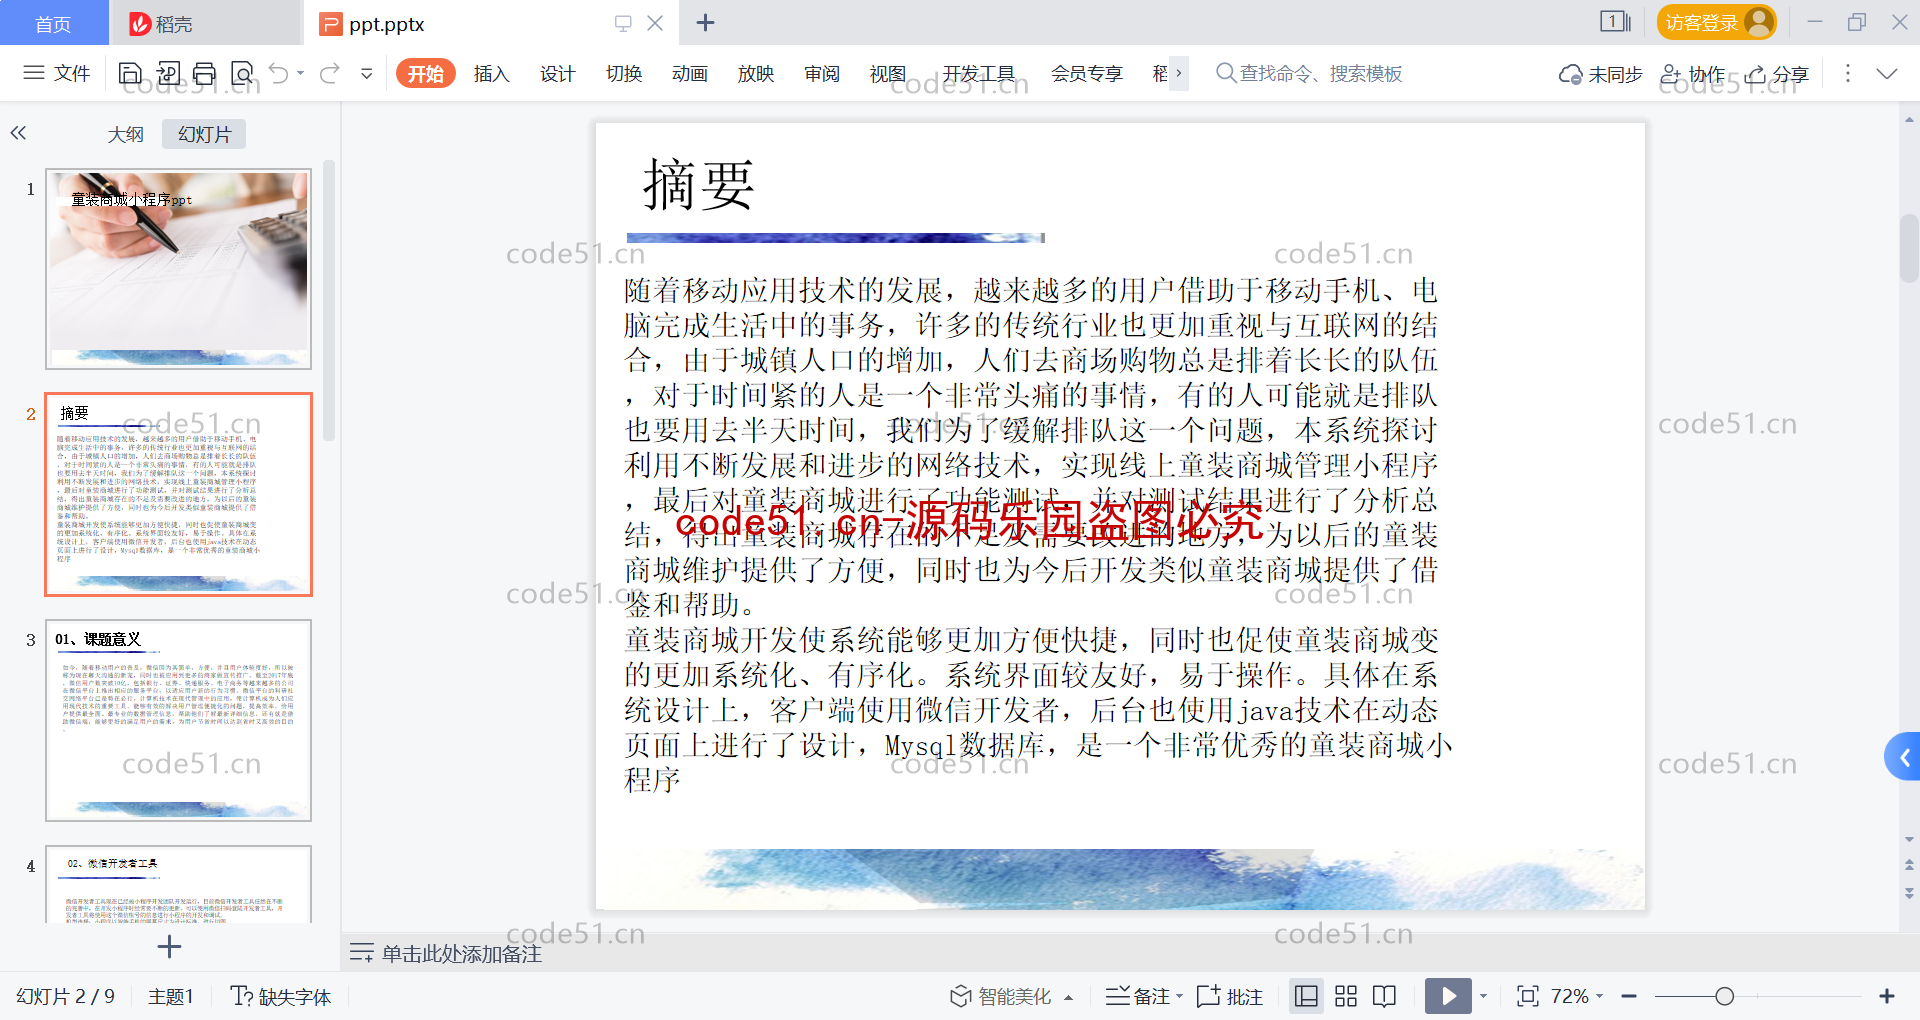
Task: Switch to reading view icon
Action: click(1385, 996)
